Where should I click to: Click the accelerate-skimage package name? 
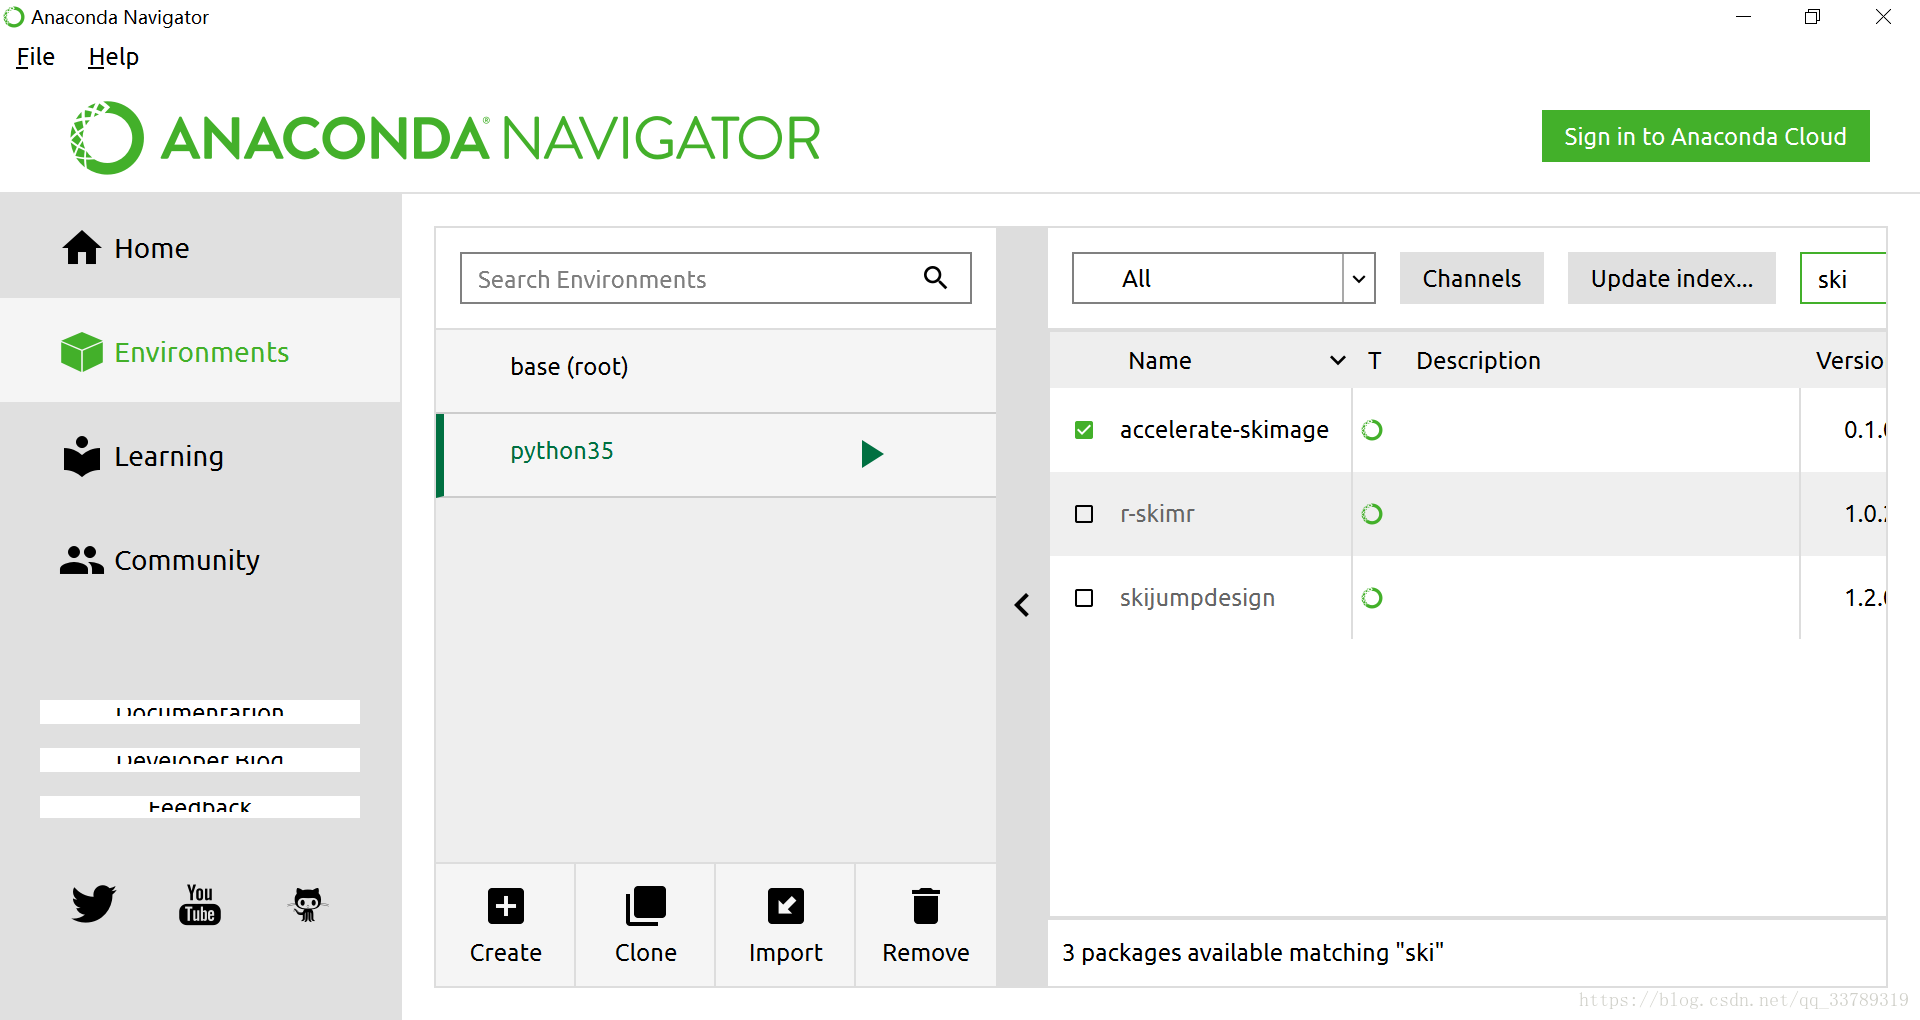pos(1224,430)
